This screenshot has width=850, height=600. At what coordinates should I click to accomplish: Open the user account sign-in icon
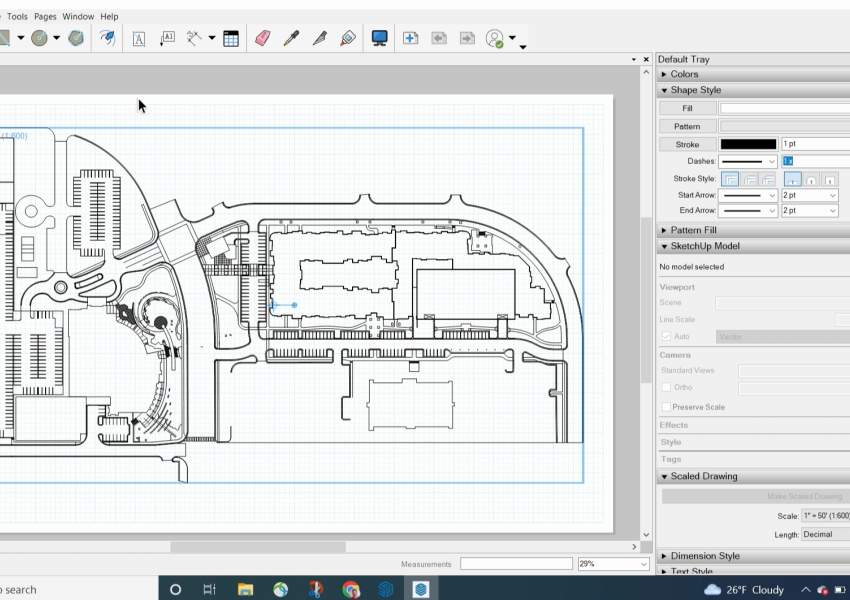click(x=494, y=38)
